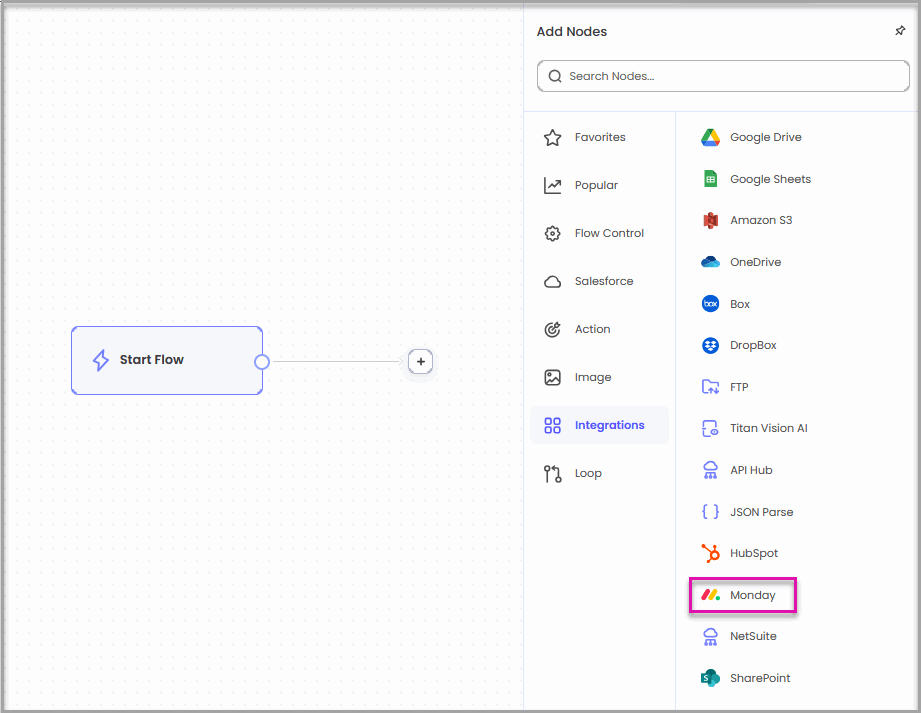Click the Flow Control gear icon

[x=552, y=233]
